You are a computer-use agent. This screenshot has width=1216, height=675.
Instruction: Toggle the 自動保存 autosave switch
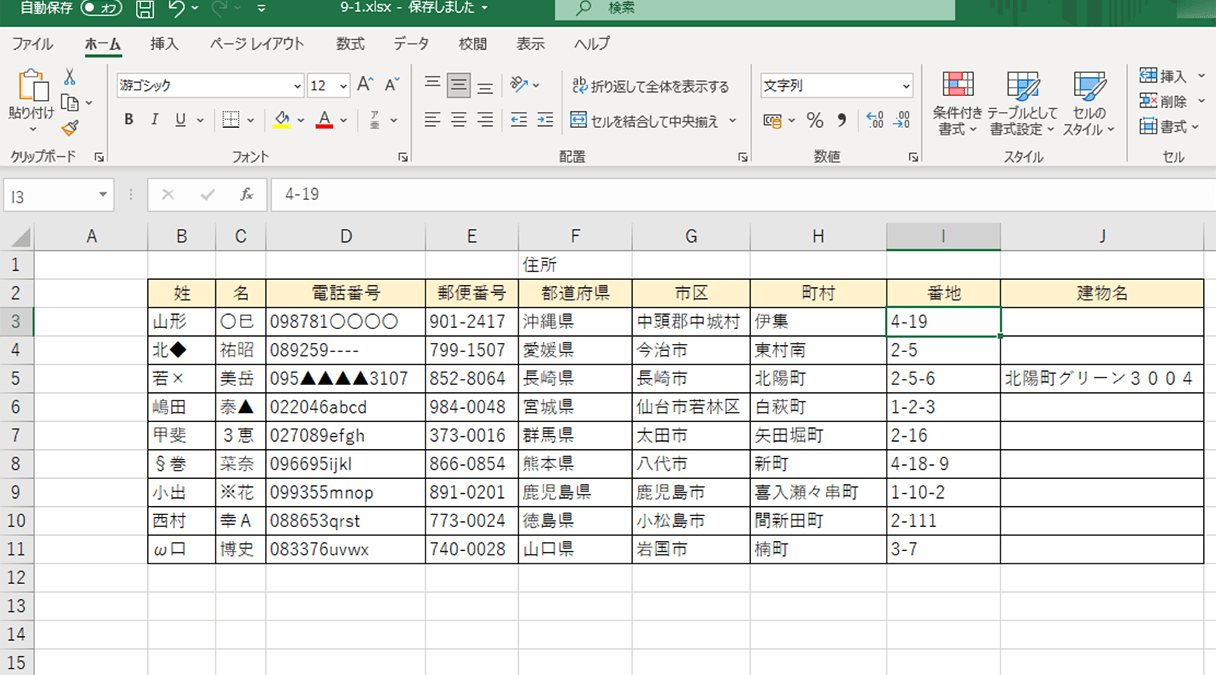(x=102, y=8)
